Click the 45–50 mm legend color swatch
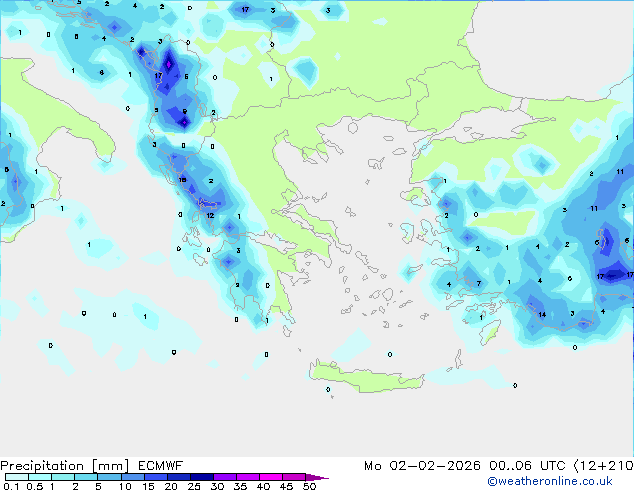 click(x=294, y=477)
